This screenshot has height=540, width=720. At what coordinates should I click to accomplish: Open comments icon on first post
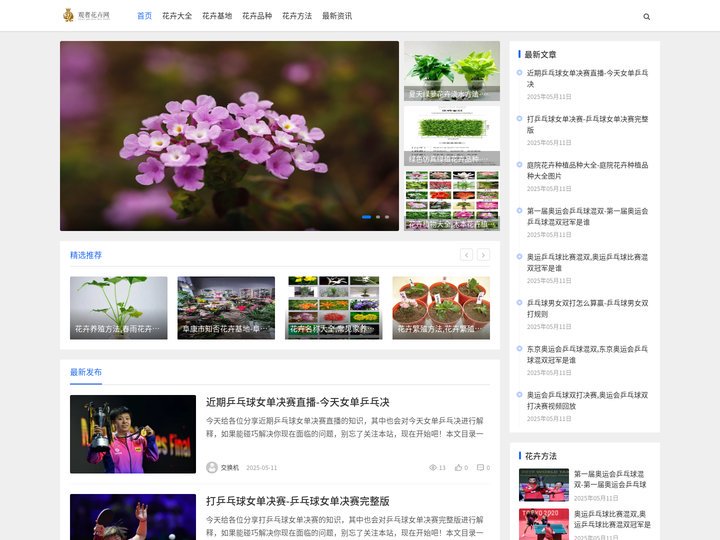480,467
